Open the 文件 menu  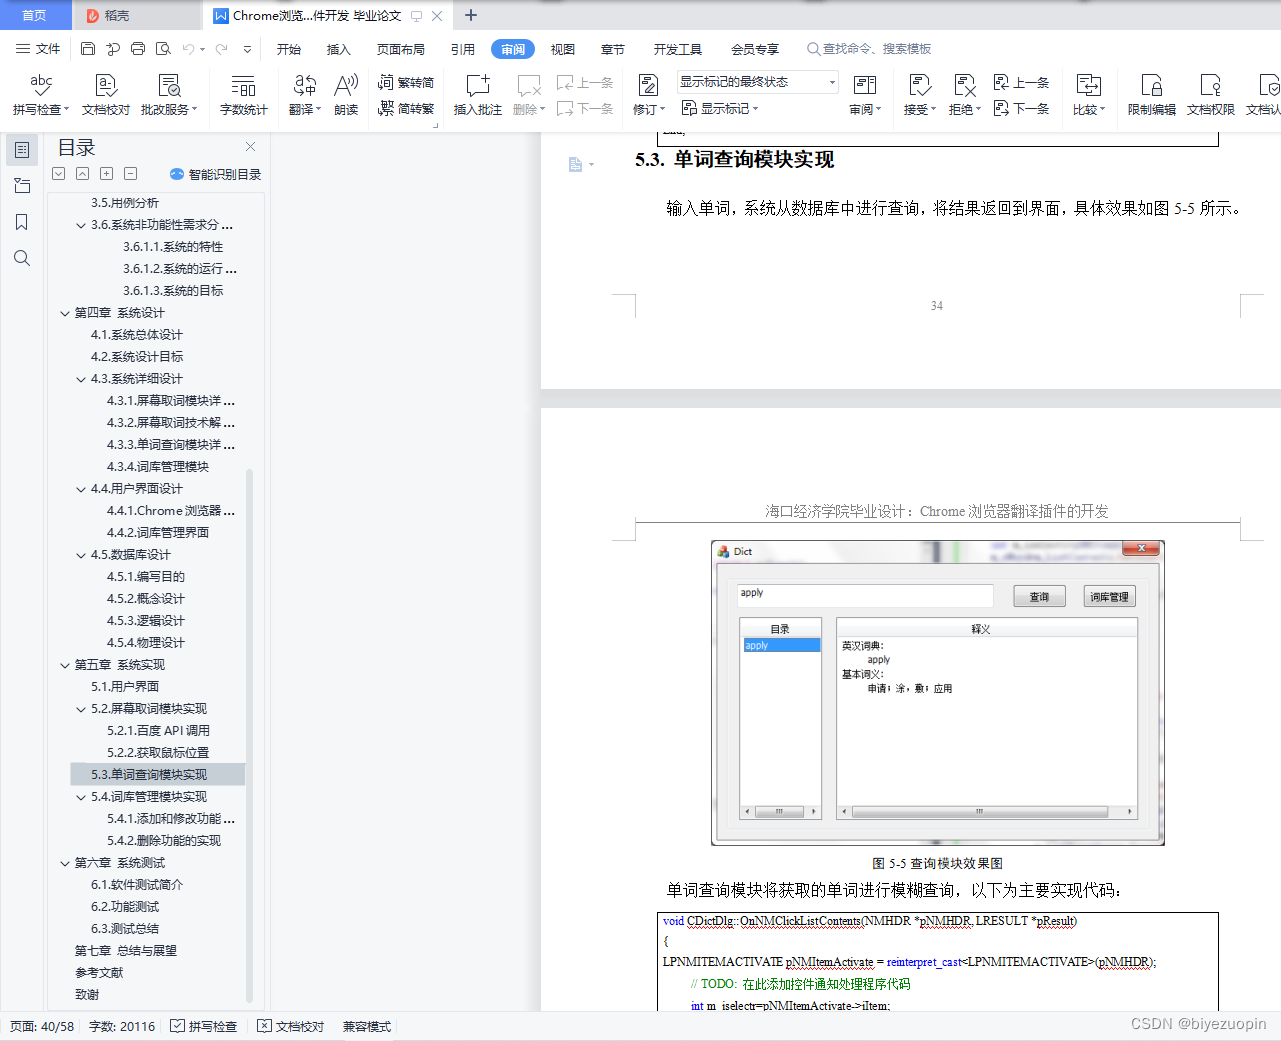pyautogui.click(x=38, y=48)
